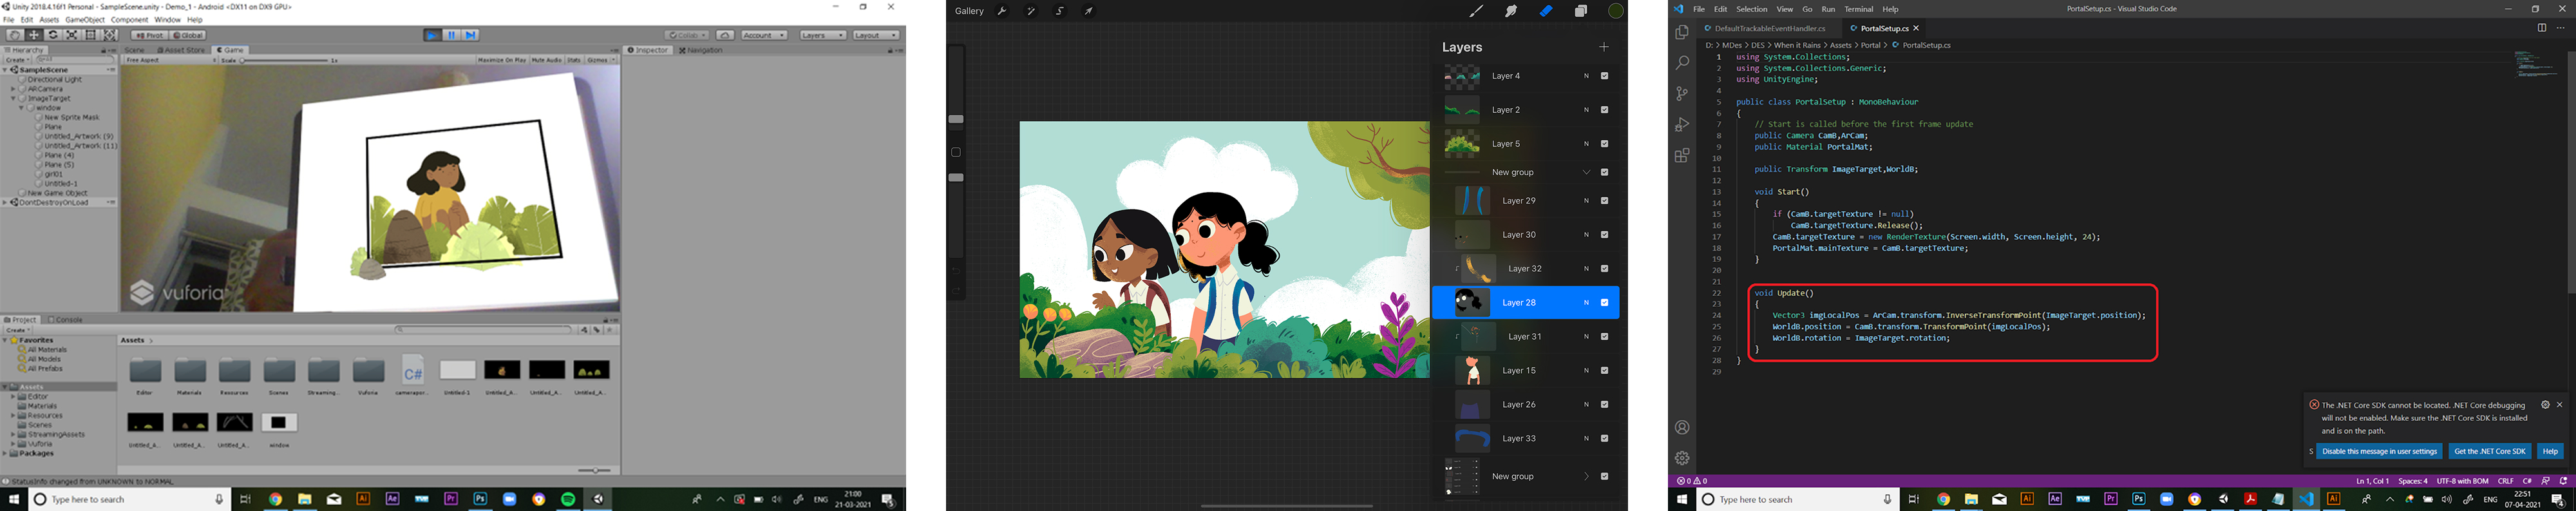Viewport: 2576px width, 511px height.
Task: Uncheck visibility of Layer 15
Action: [1605, 370]
